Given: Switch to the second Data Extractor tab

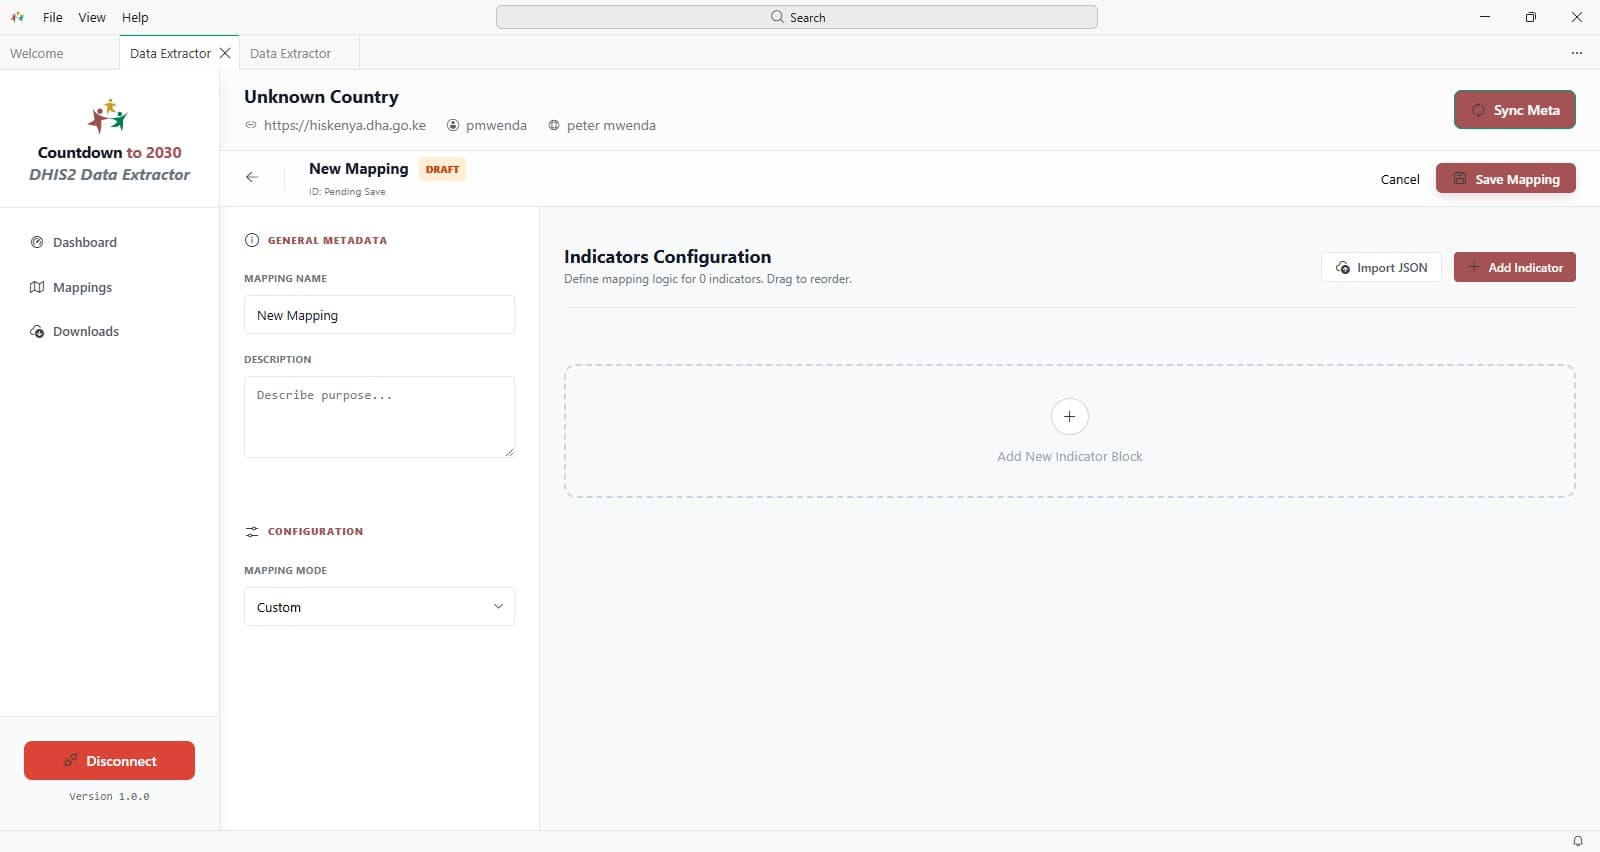Looking at the screenshot, I should coord(291,53).
